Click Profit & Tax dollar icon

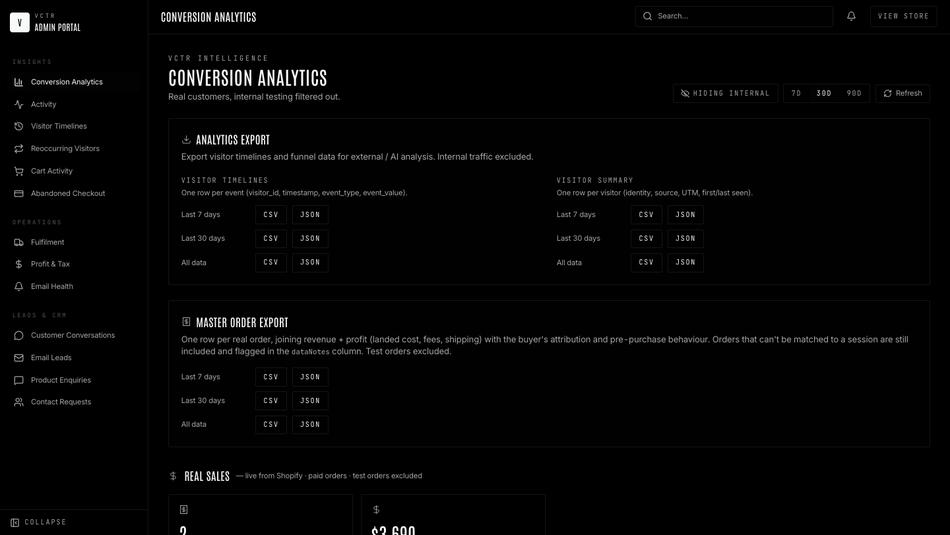(19, 264)
